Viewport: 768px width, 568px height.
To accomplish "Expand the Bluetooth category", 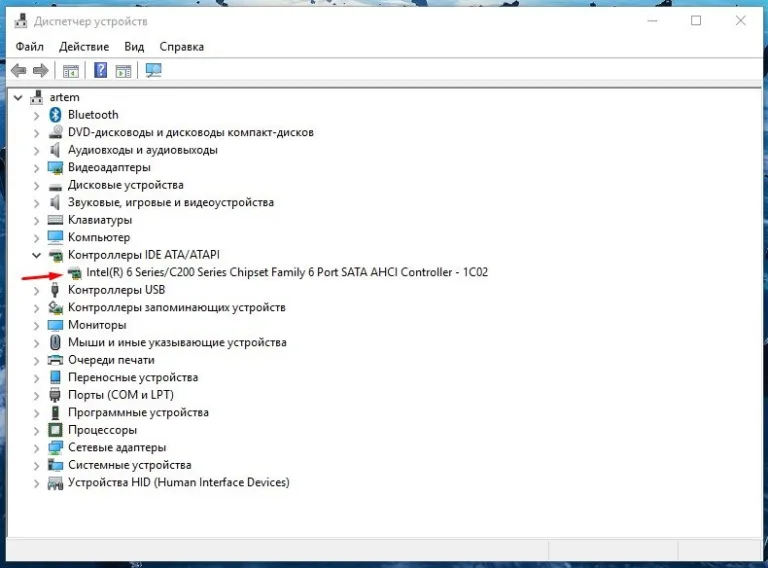I will pyautogui.click(x=36, y=116).
